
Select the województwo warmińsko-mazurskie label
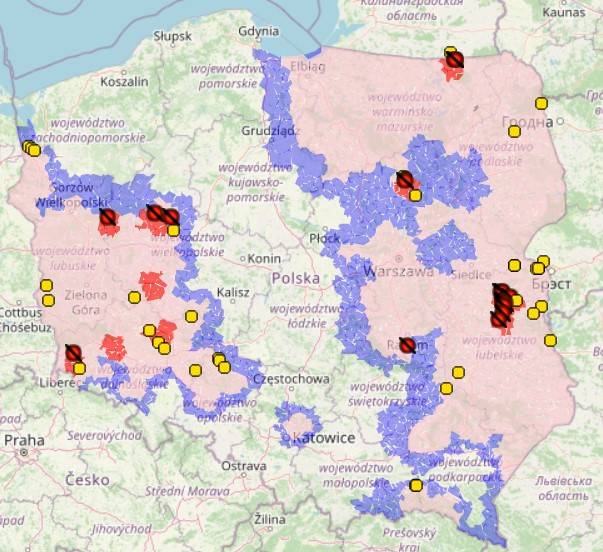point(404,111)
